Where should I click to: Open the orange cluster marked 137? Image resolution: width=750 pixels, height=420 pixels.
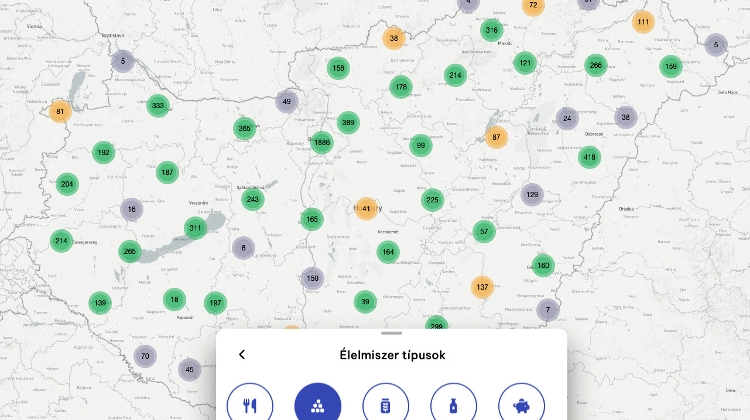pyautogui.click(x=482, y=287)
